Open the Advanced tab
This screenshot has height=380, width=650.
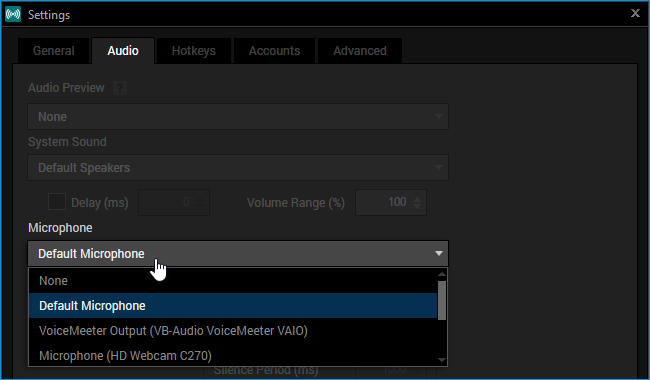(x=360, y=51)
